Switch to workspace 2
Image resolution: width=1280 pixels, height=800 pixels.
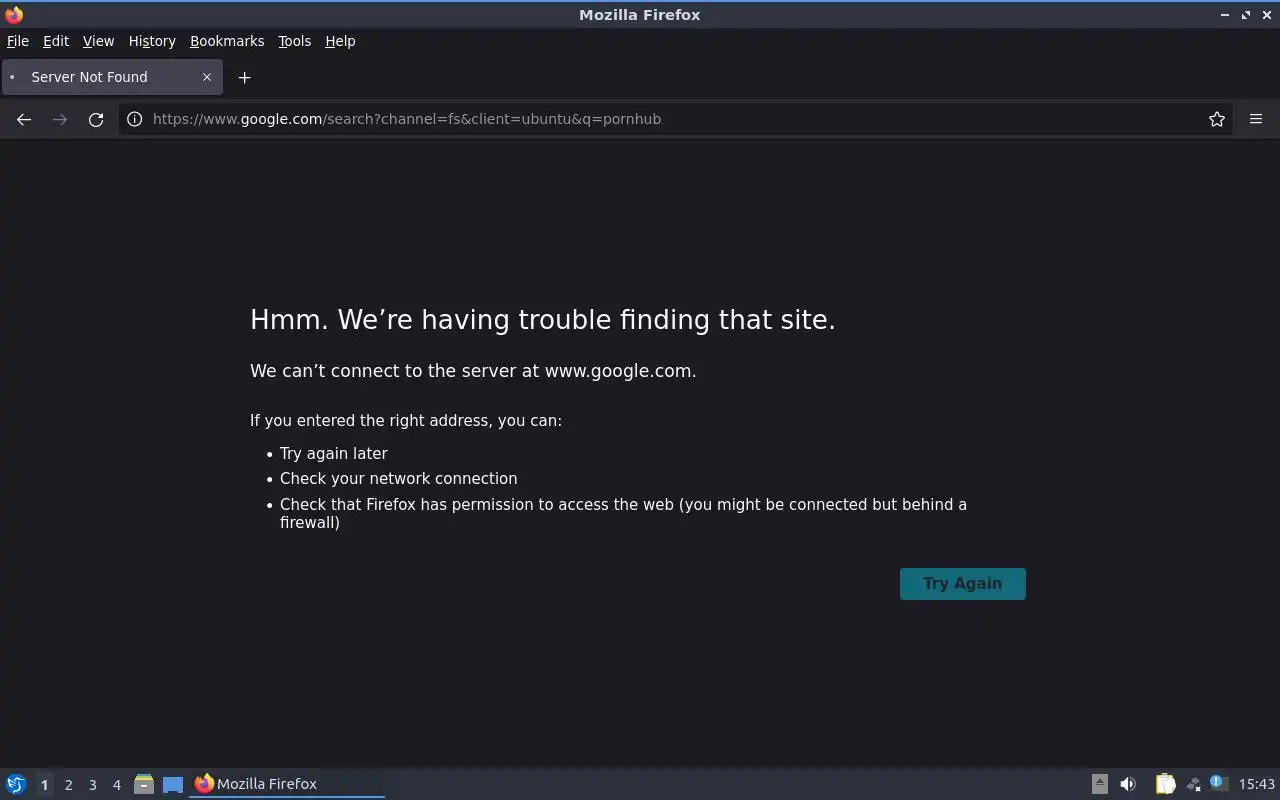[x=68, y=785]
